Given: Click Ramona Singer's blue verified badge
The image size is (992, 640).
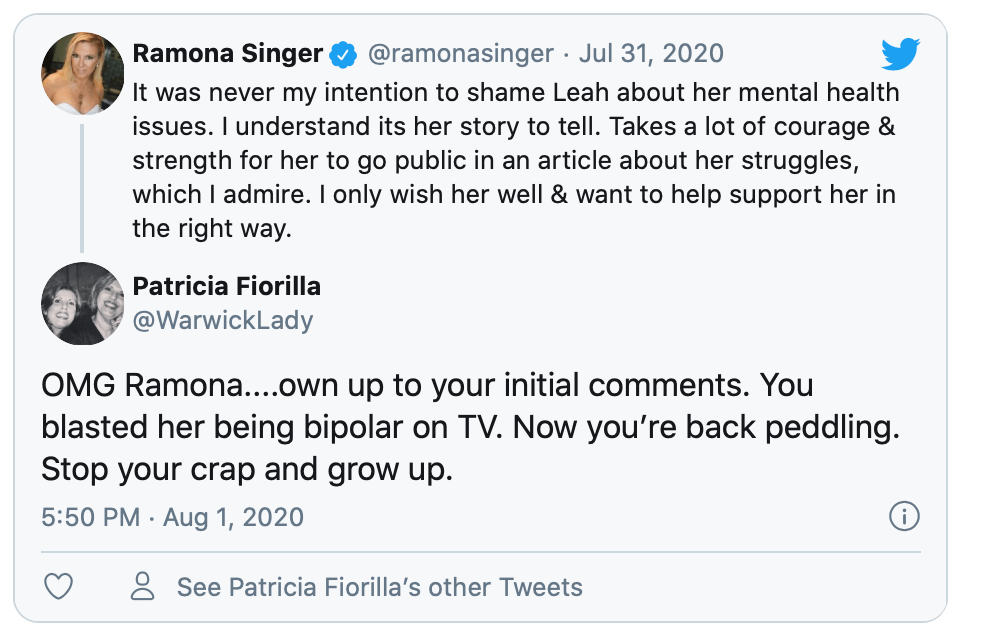Looking at the screenshot, I should click(342, 54).
